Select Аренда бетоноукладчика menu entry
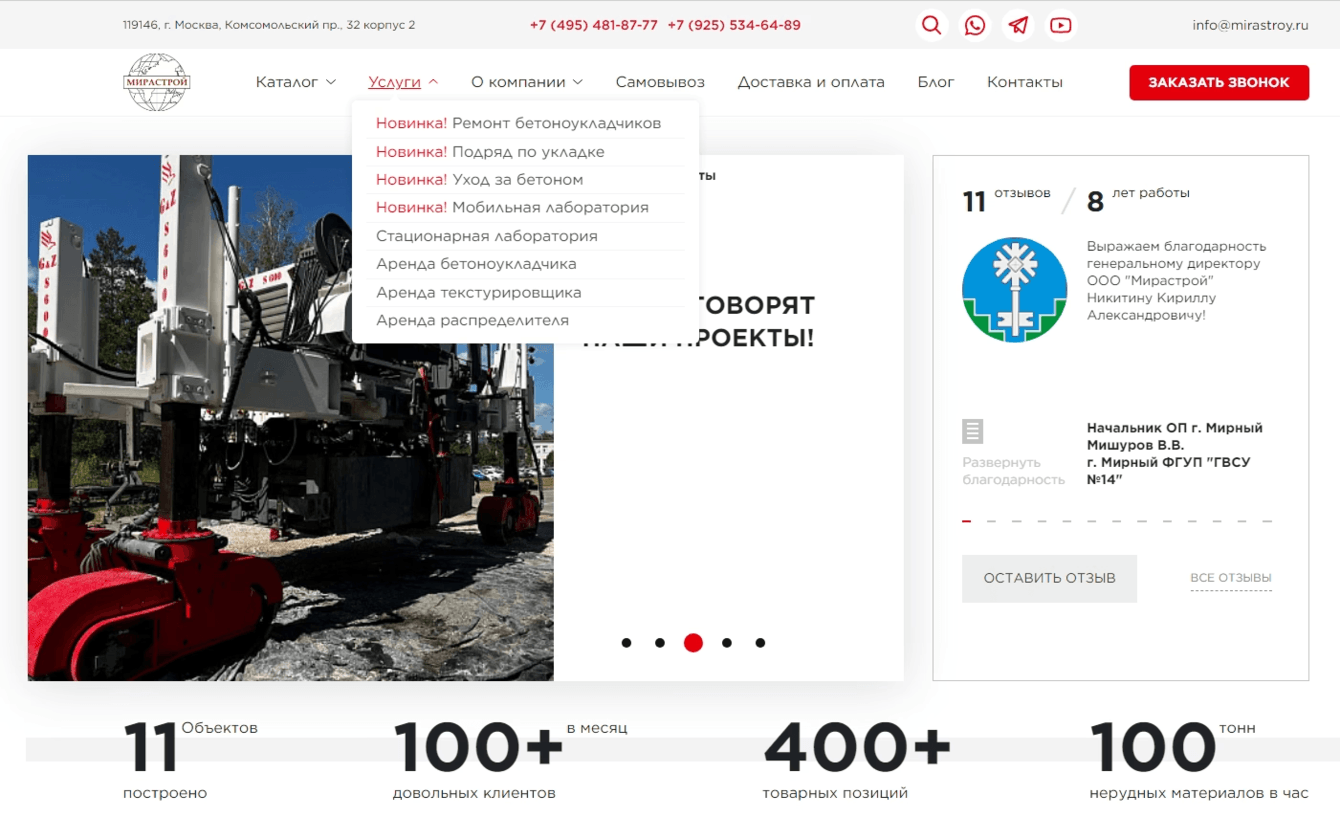This screenshot has width=1340, height=817. coord(476,264)
